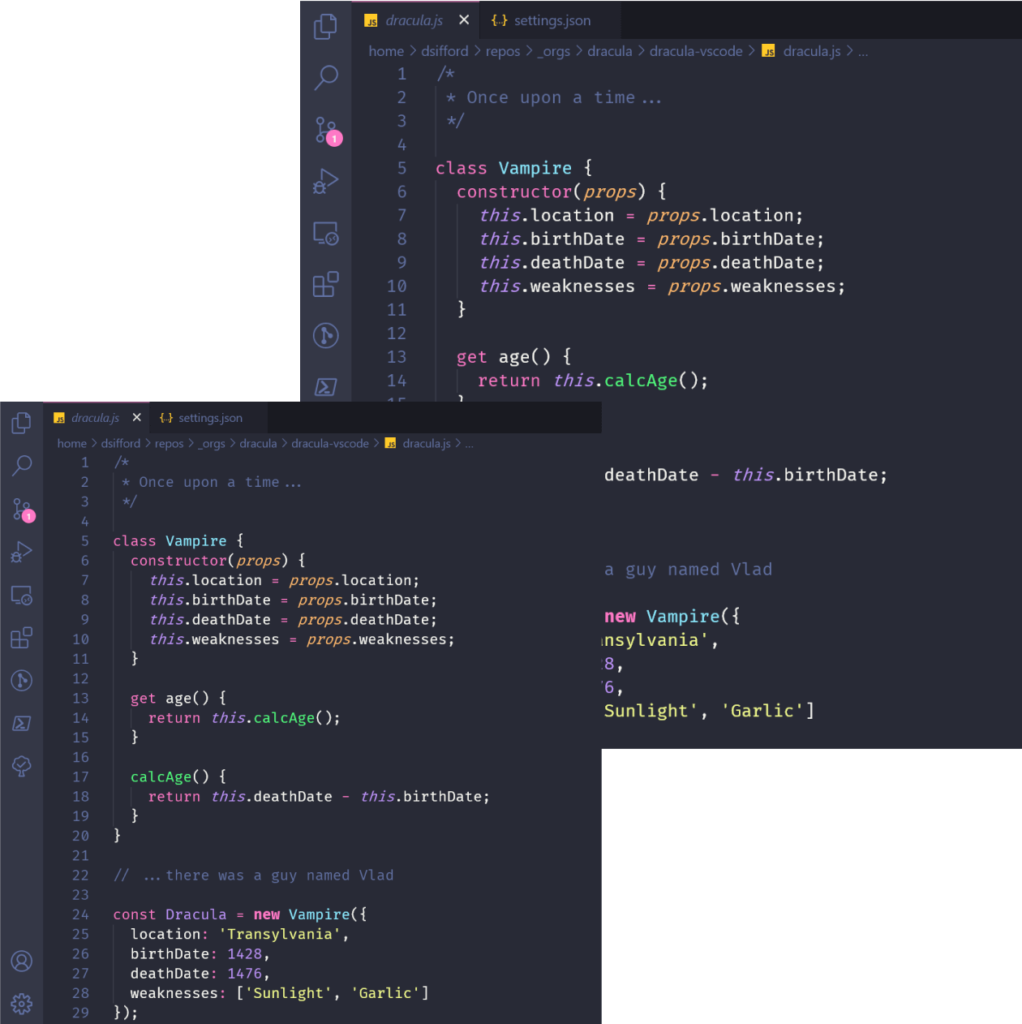Expand 'dracula-vscode' breadcrumb in front window
The image size is (1022, 1024).
(x=330, y=443)
